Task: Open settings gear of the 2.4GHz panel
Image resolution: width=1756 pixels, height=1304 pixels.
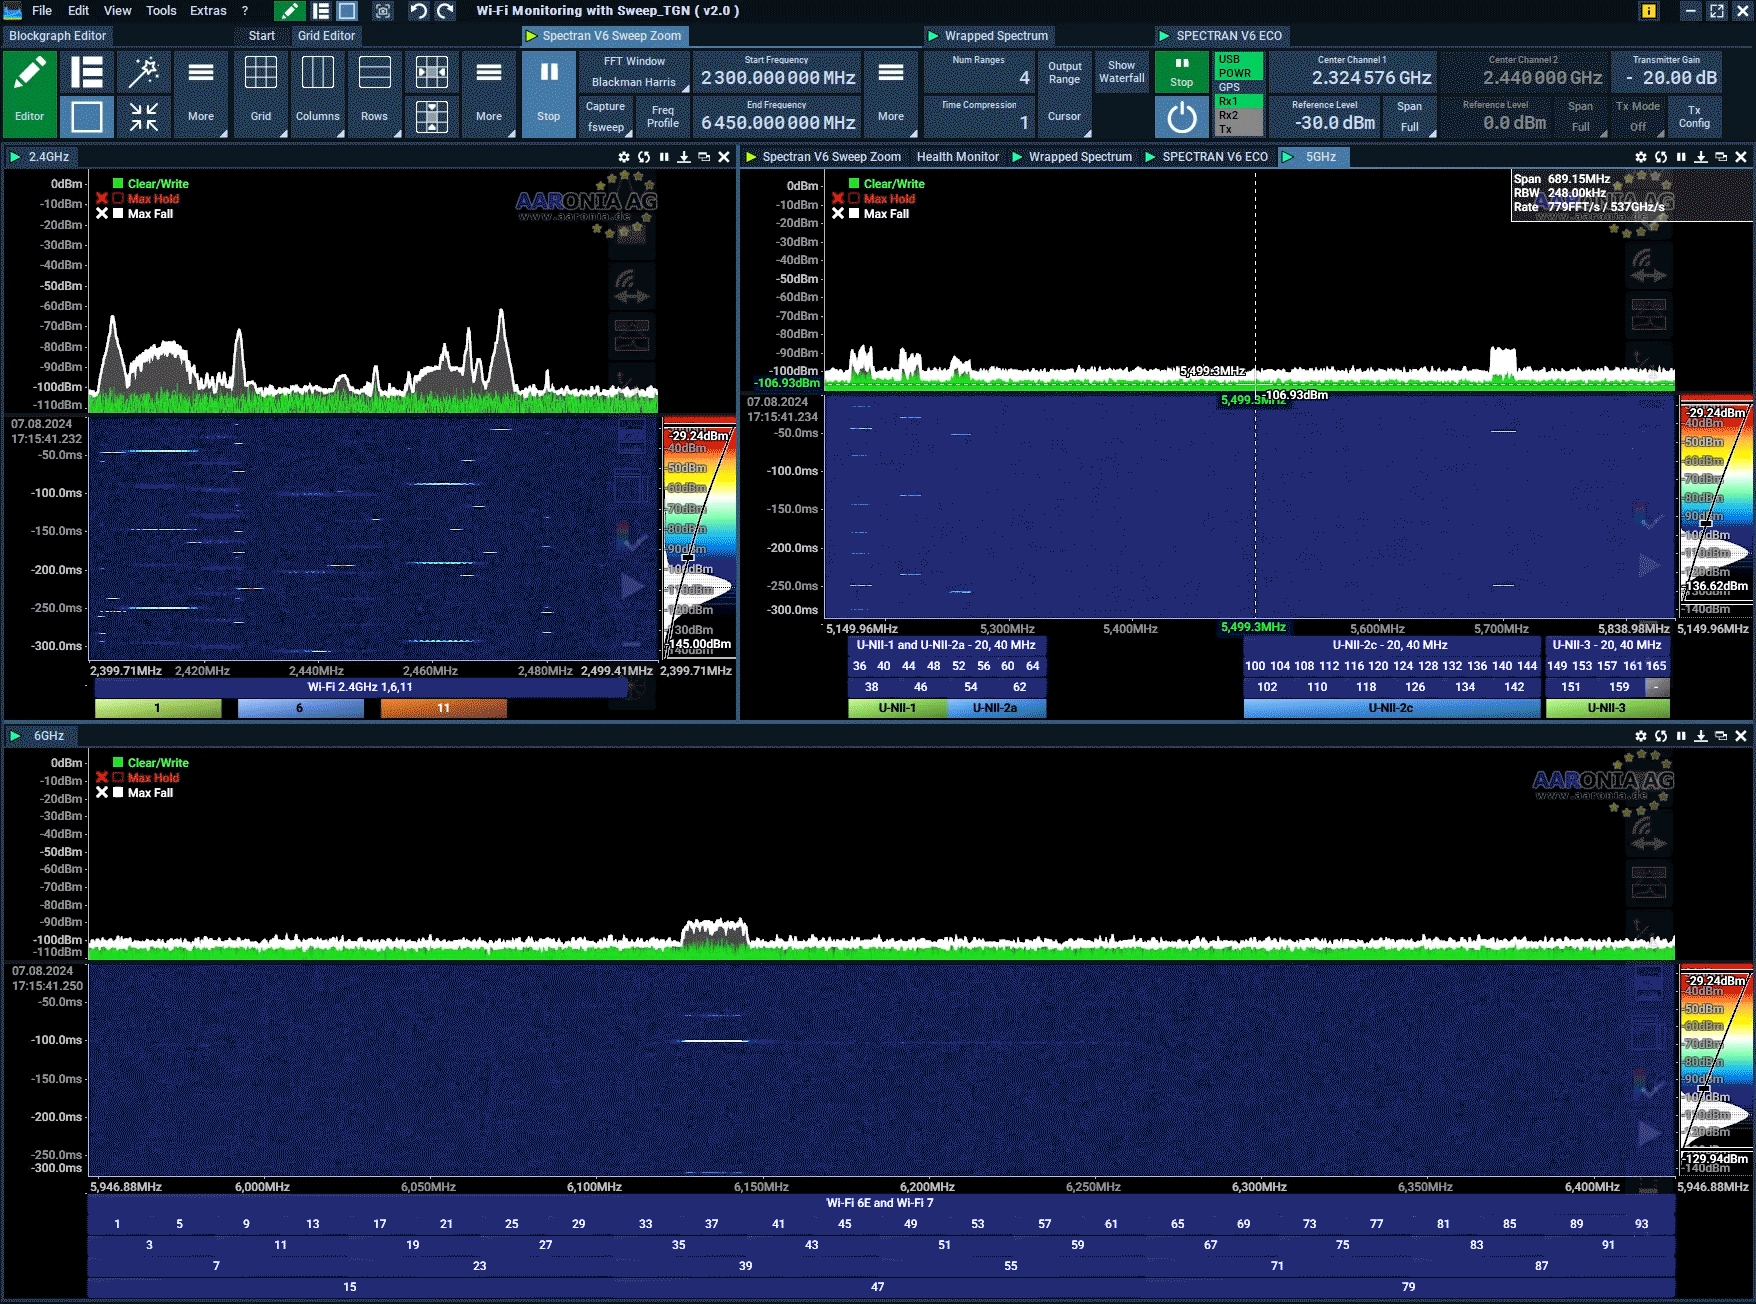Action: click(624, 157)
